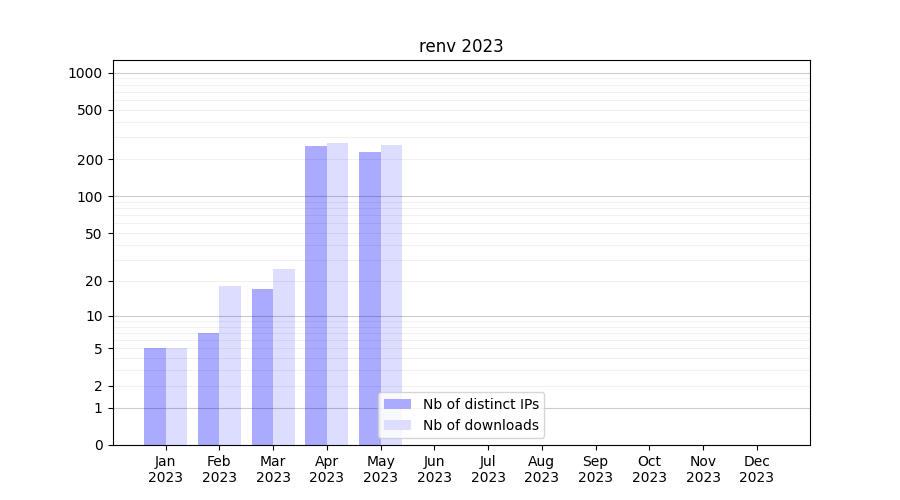Viewport: 900px width, 500px height.
Task: Click the January distinct IPs bar
Action: pos(155,396)
